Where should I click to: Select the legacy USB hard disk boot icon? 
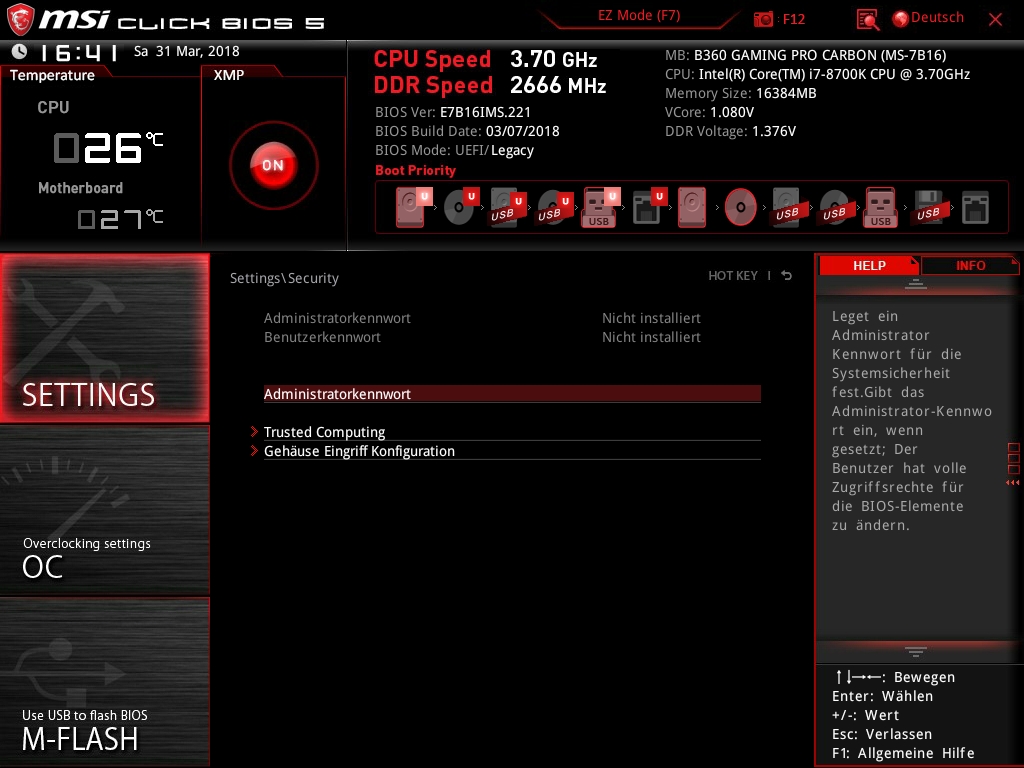tap(787, 207)
